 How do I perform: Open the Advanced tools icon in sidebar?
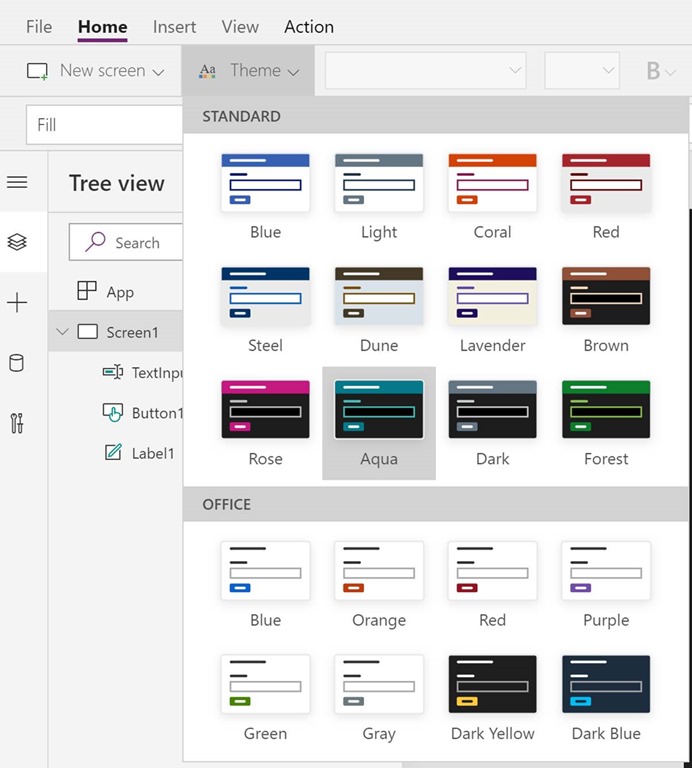click(17, 423)
